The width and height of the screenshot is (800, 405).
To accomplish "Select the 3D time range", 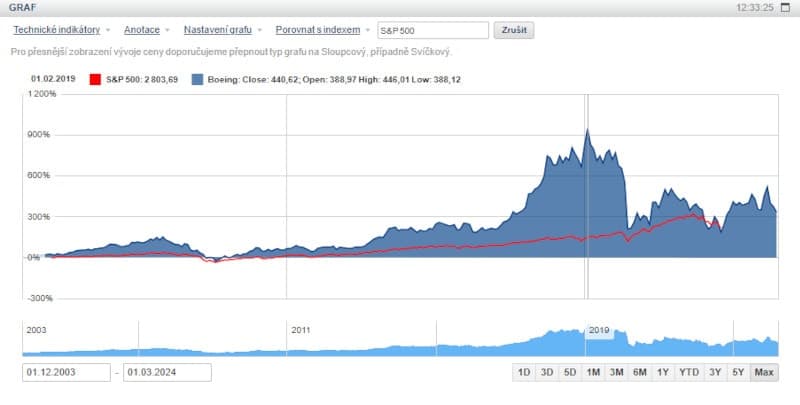I will click(x=547, y=372).
